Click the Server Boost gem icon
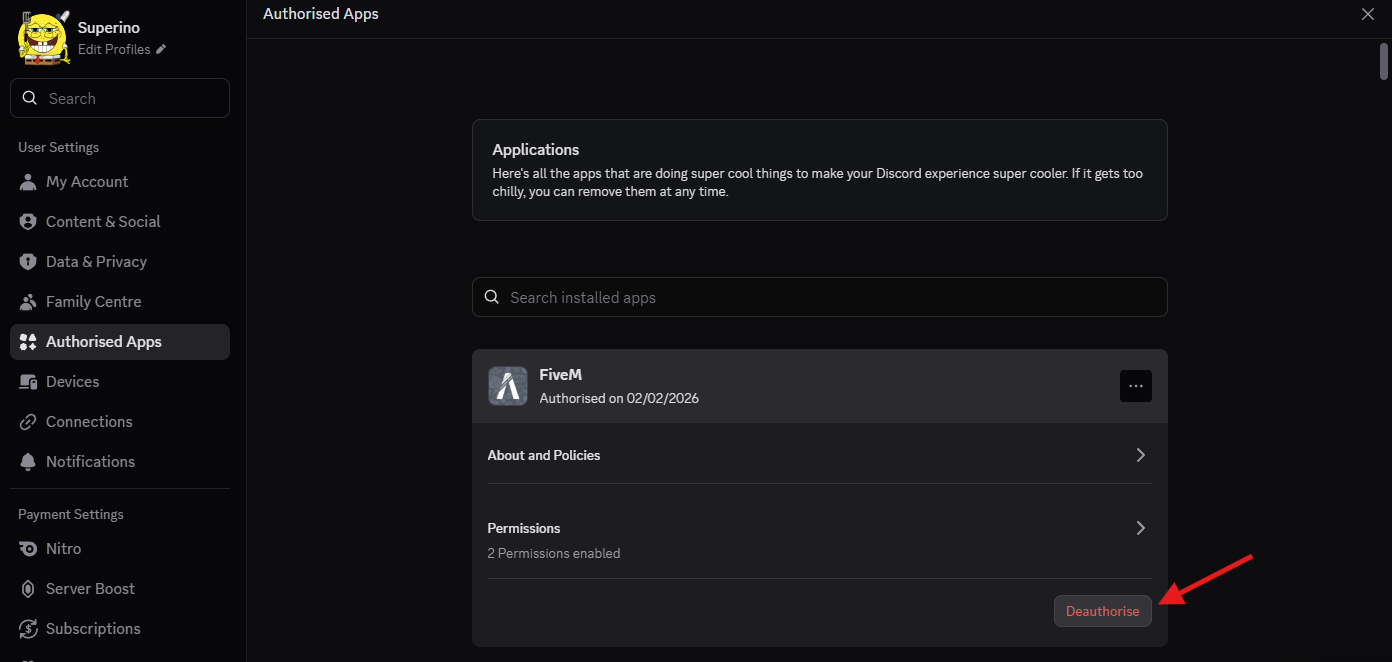Viewport: 1392px width, 662px height. pos(28,589)
